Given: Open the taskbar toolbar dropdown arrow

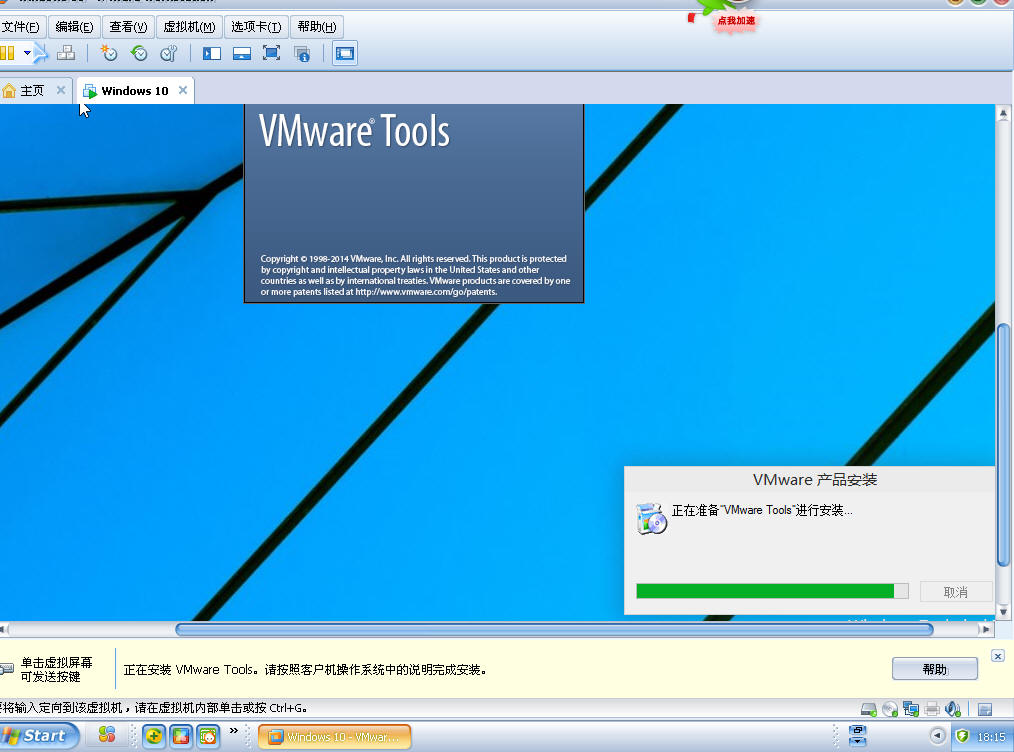Looking at the screenshot, I should pos(858,742).
